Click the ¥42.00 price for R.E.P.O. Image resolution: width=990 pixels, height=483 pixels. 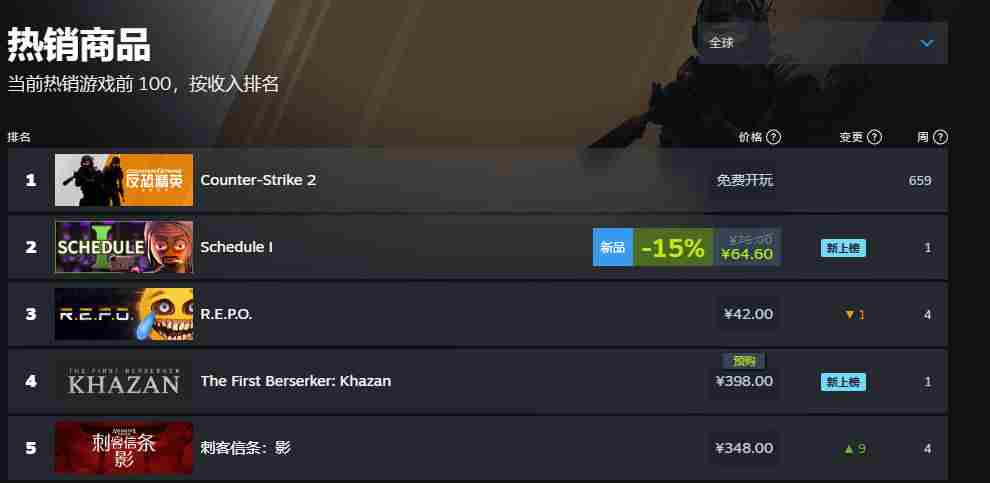click(x=748, y=314)
